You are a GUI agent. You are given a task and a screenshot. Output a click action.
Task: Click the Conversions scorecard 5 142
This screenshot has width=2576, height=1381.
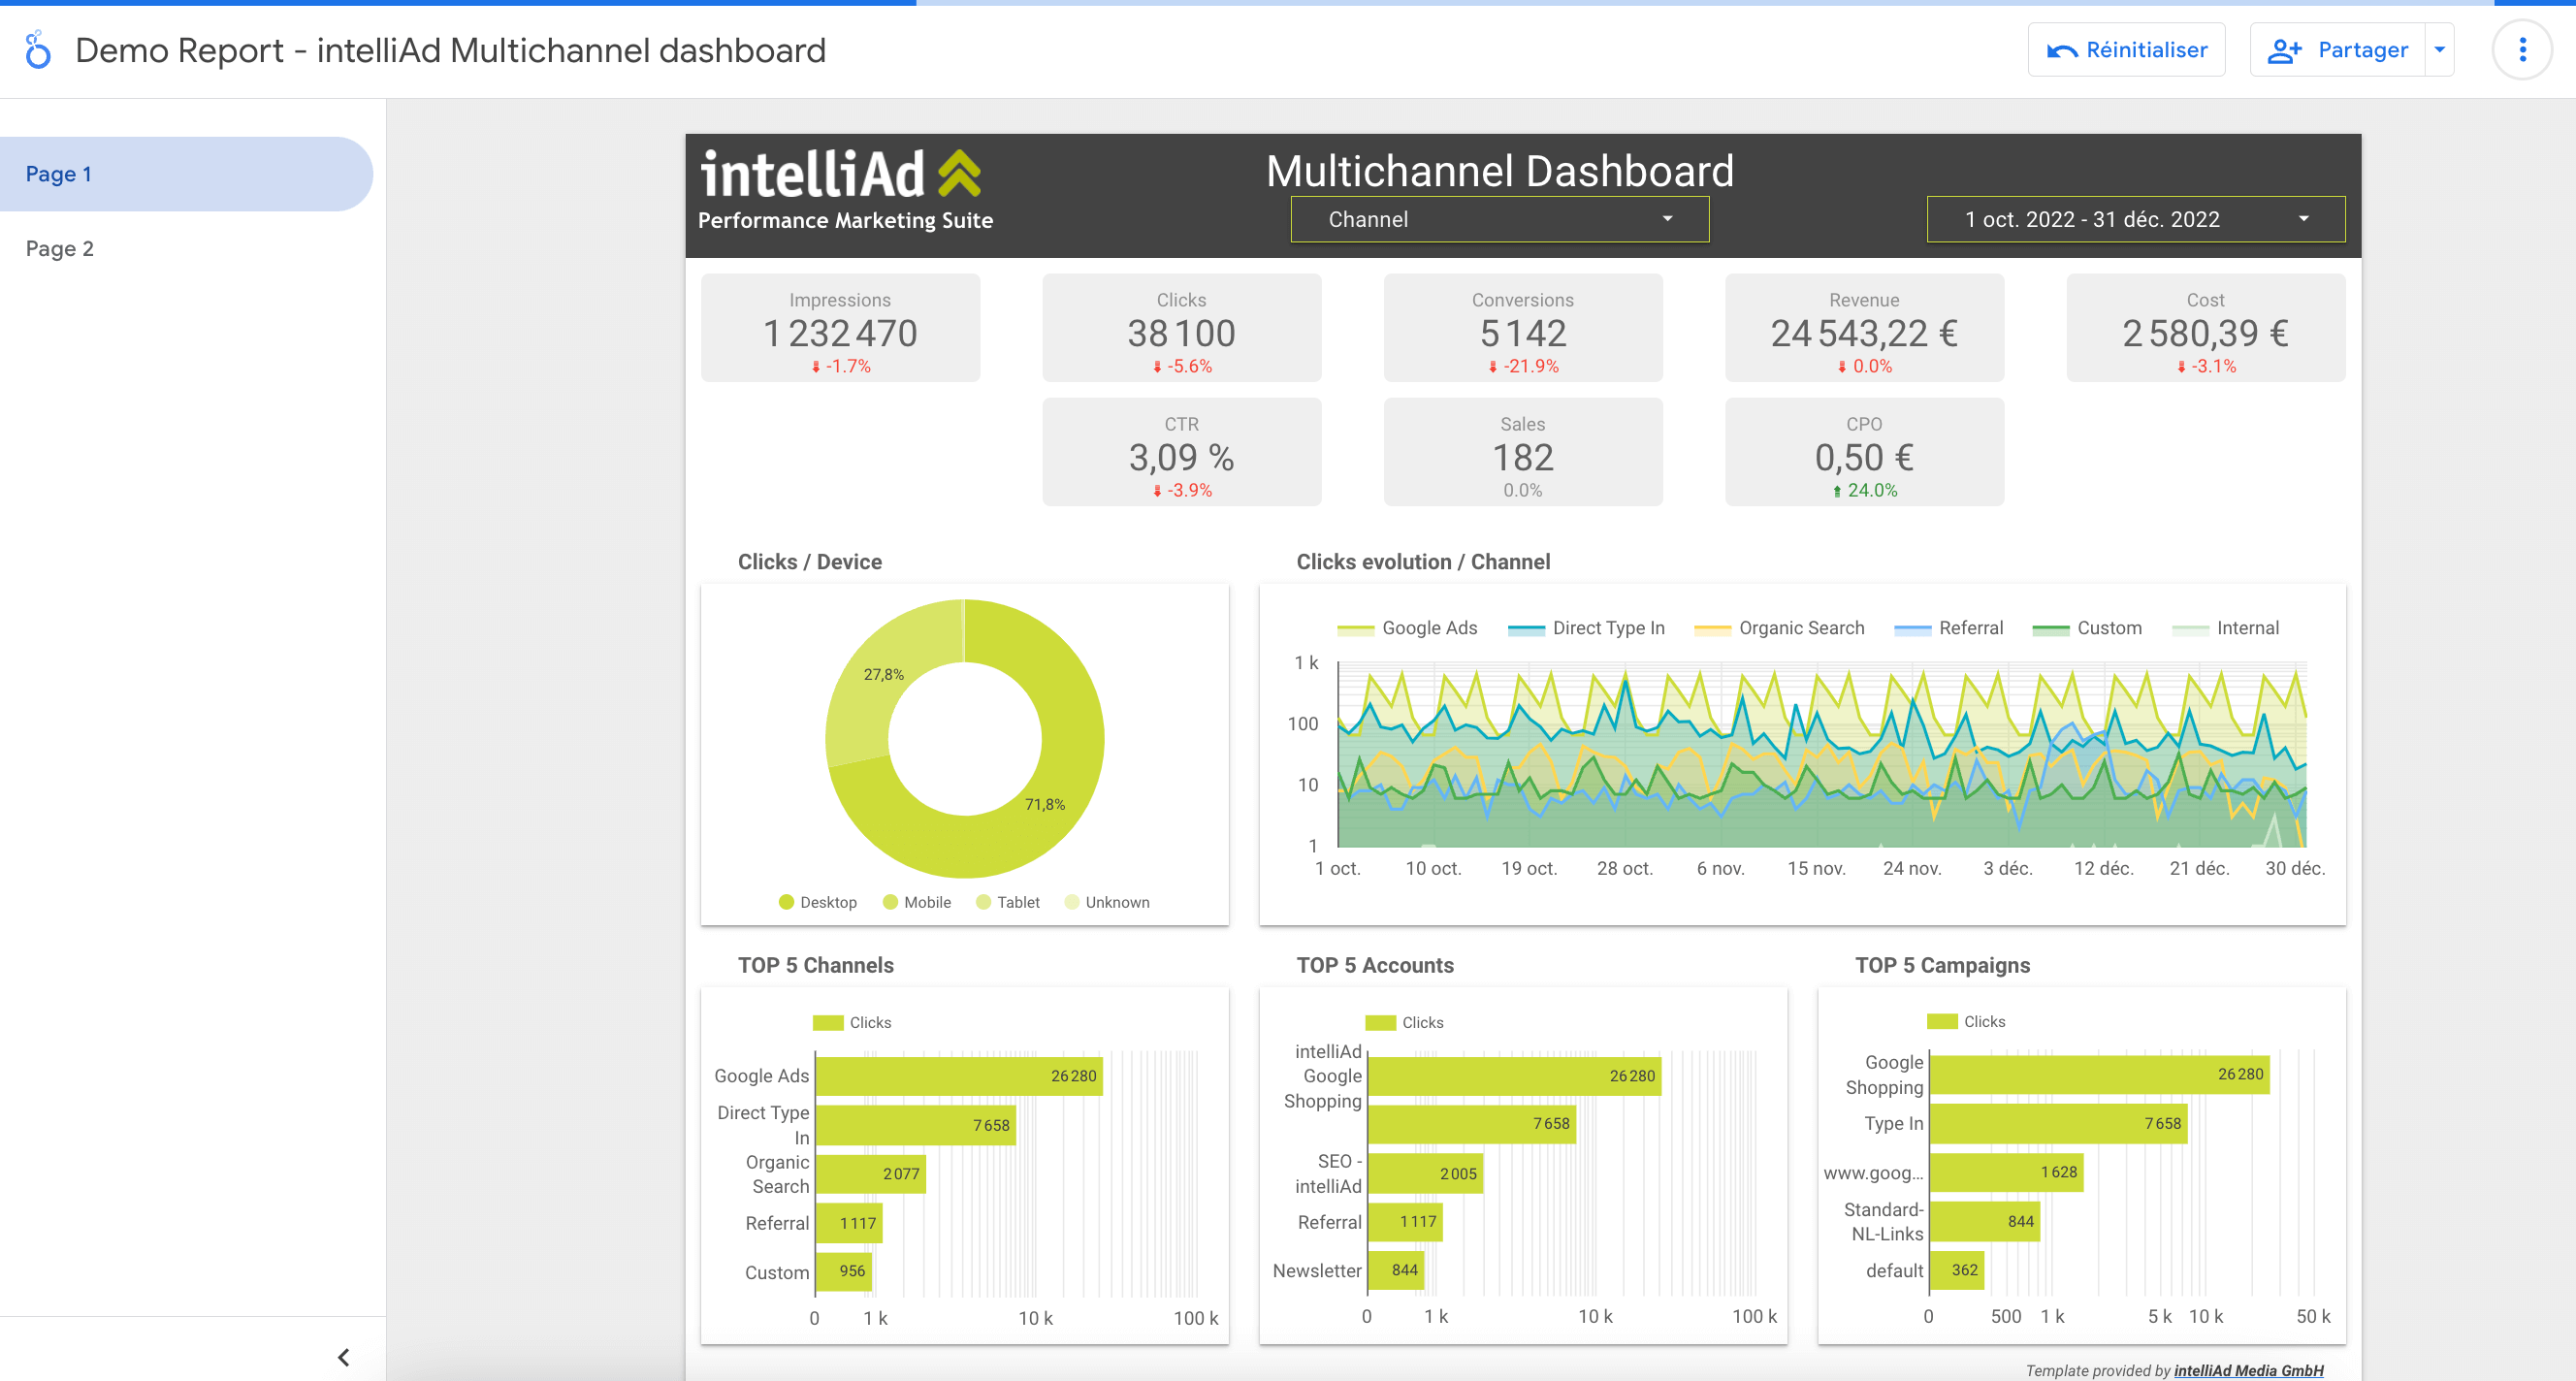(1522, 328)
